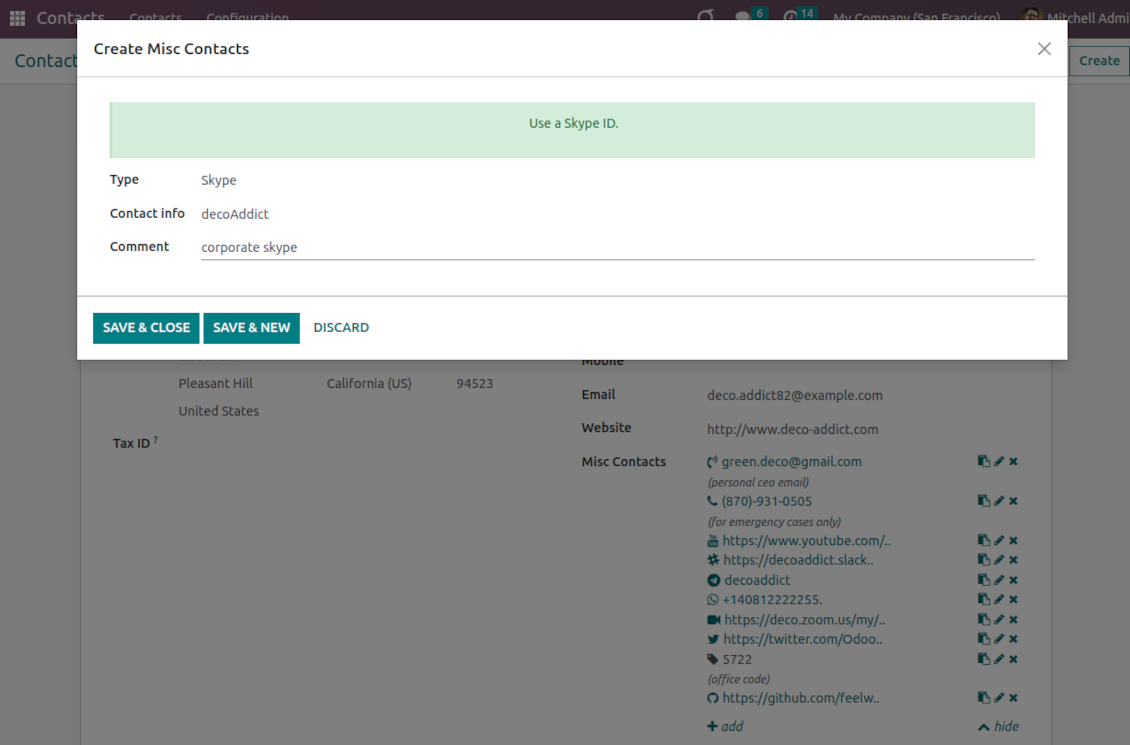Close the Create Misc Contacts dialog
The image size is (1130, 745).
click(1044, 49)
